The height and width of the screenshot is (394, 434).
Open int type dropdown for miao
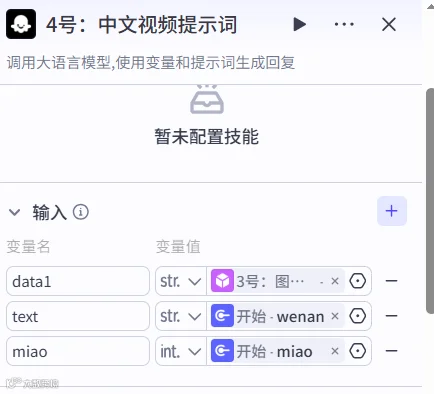[181, 351]
